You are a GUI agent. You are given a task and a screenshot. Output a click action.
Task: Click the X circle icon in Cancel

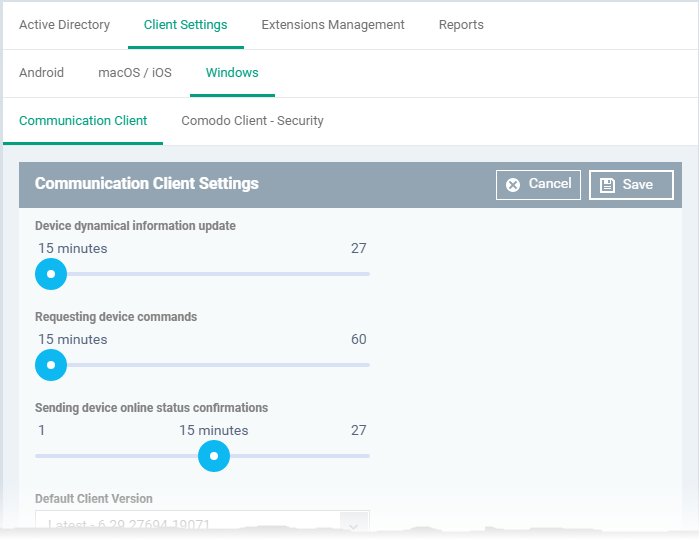pyautogui.click(x=513, y=185)
